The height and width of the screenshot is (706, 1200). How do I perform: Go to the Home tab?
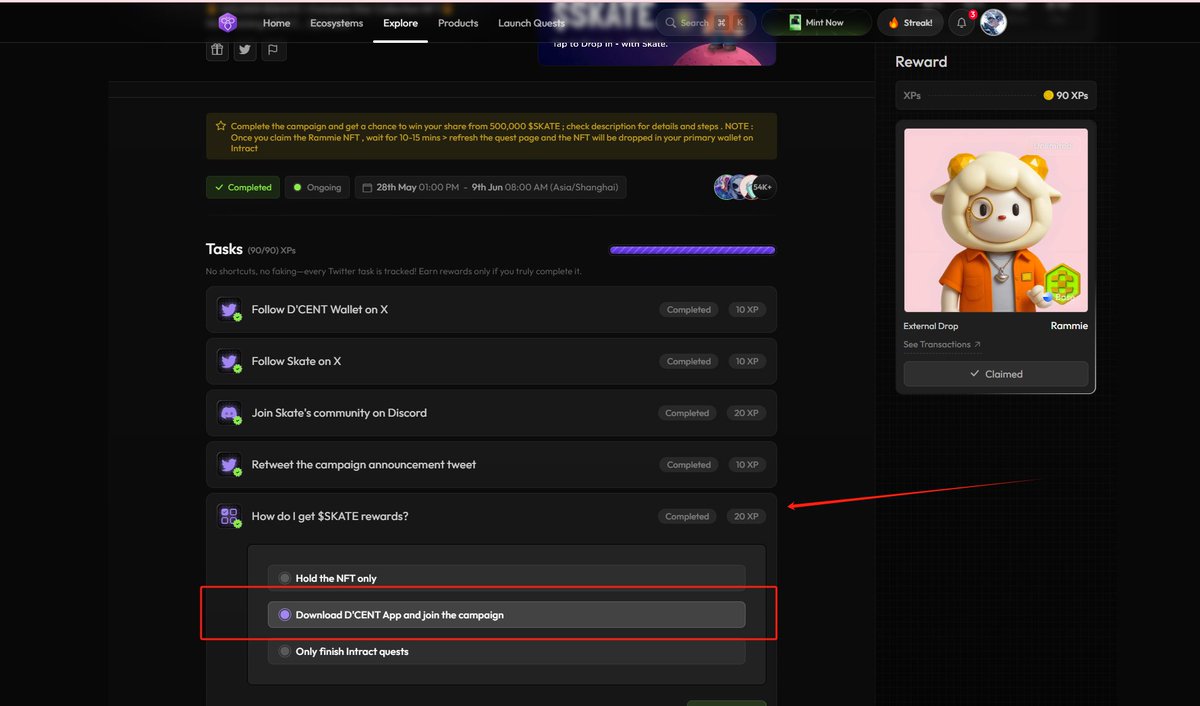pyautogui.click(x=276, y=23)
